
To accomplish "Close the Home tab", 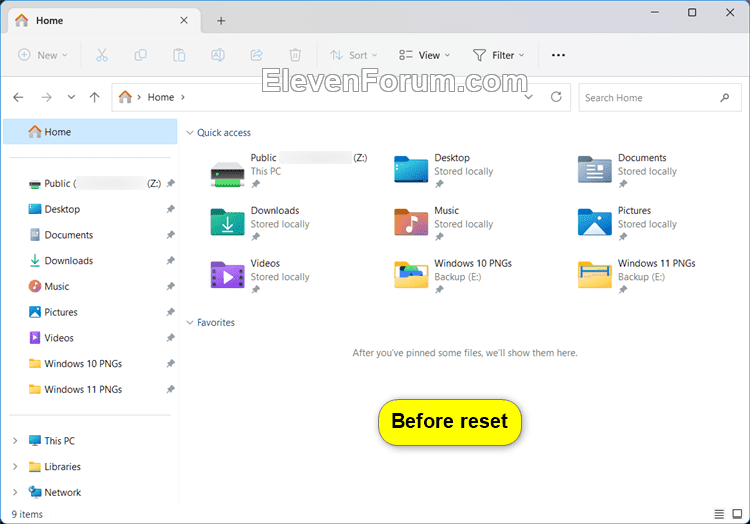I will (184, 21).
